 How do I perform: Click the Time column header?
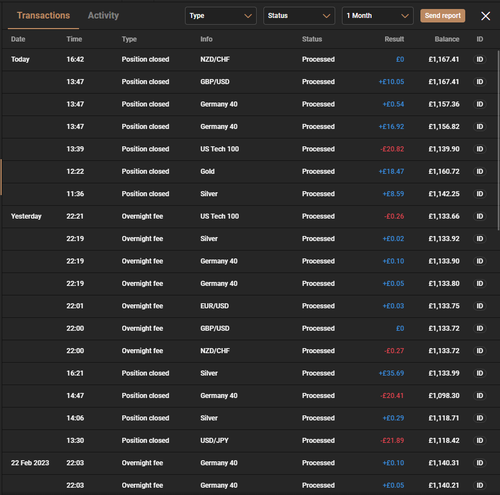74,39
